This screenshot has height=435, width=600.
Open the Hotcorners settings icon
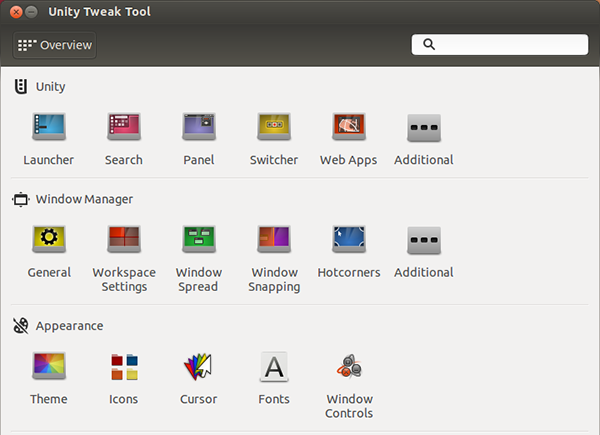pos(349,239)
